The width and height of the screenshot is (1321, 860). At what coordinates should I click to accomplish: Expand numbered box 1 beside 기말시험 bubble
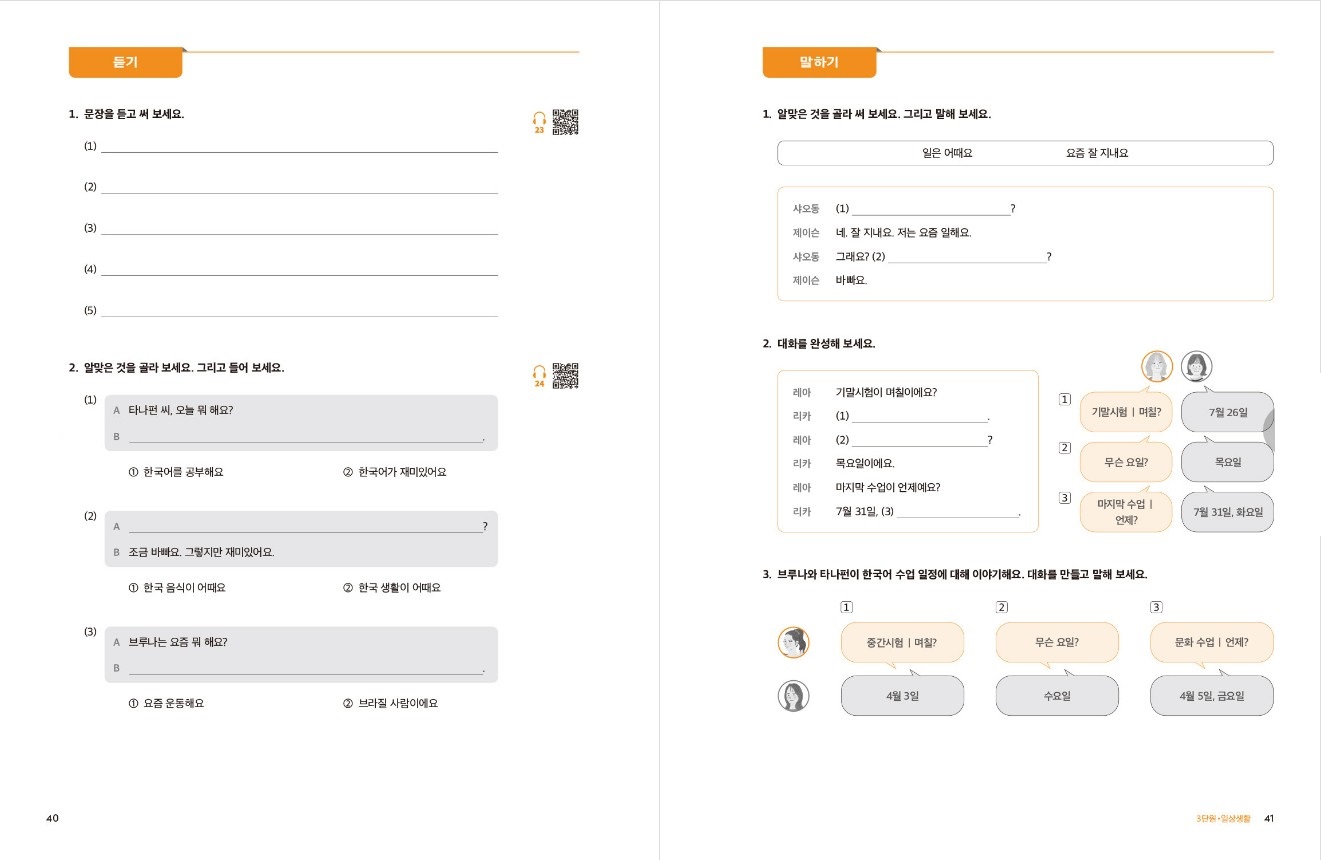(1063, 400)
